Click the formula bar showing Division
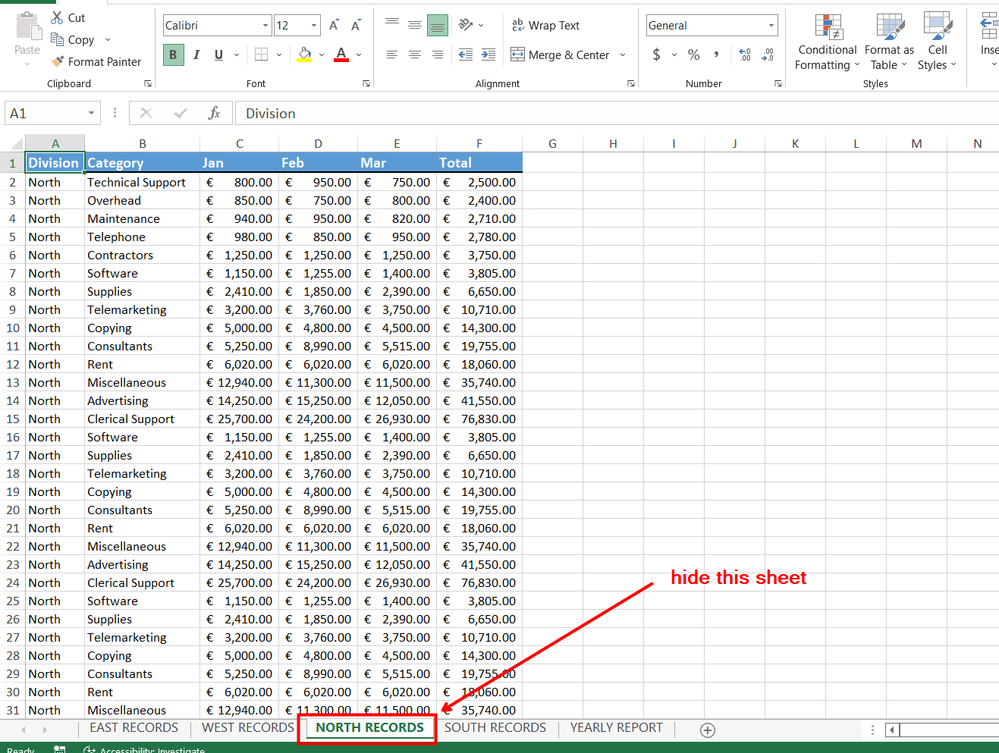 click(x=615, y=113)
